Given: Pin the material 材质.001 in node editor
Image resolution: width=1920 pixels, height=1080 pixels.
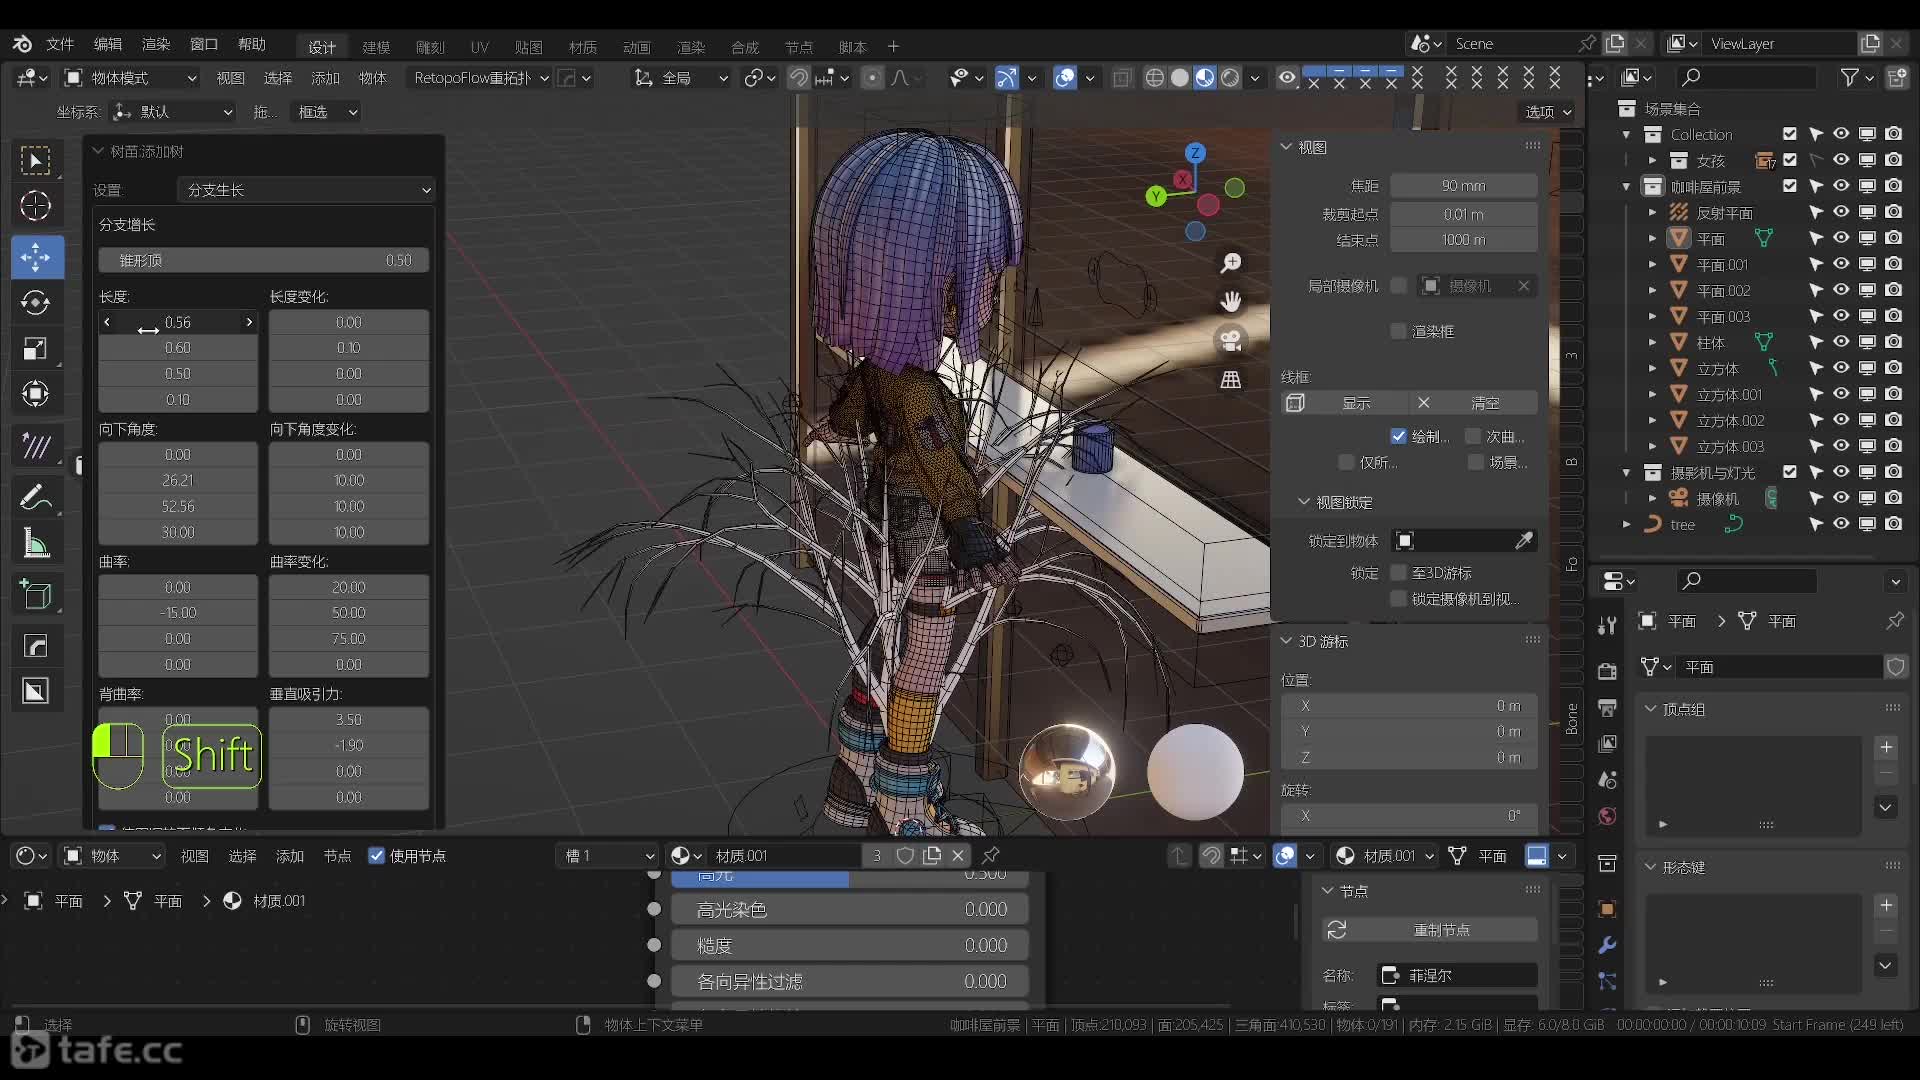Looking at the screenshot, I should [x=991, y=855].
